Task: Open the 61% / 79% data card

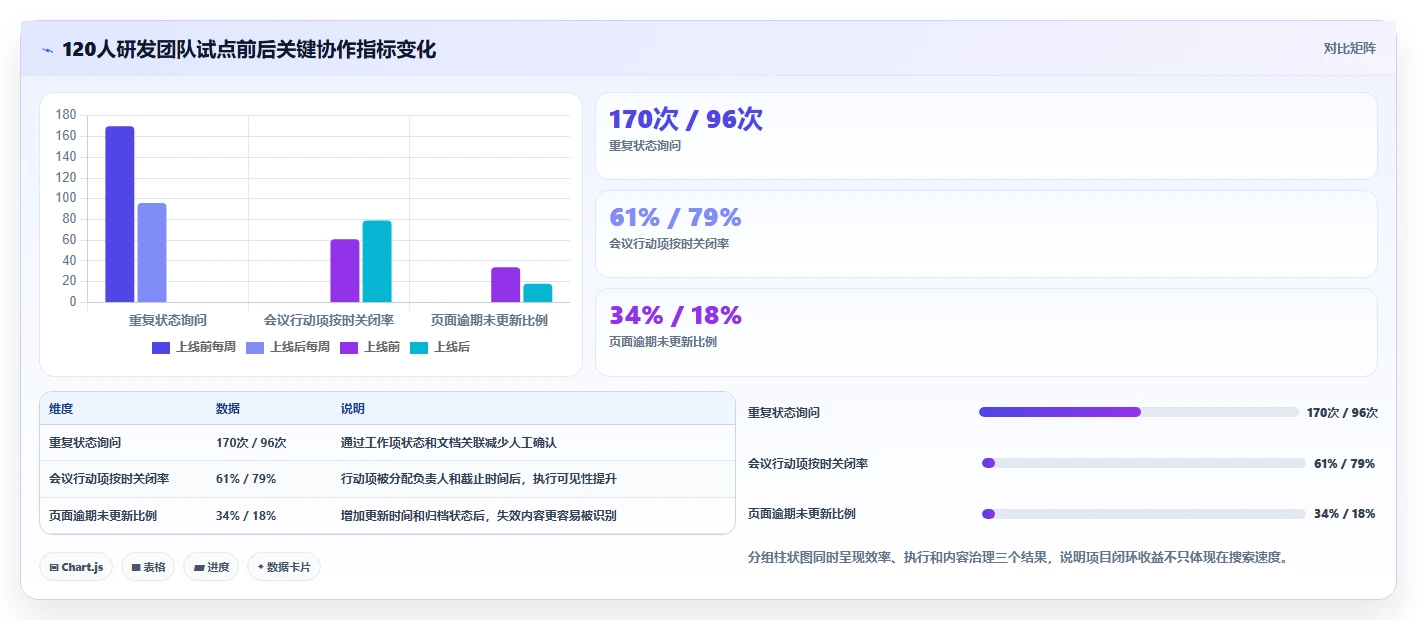Action: (x=986, y=234)
